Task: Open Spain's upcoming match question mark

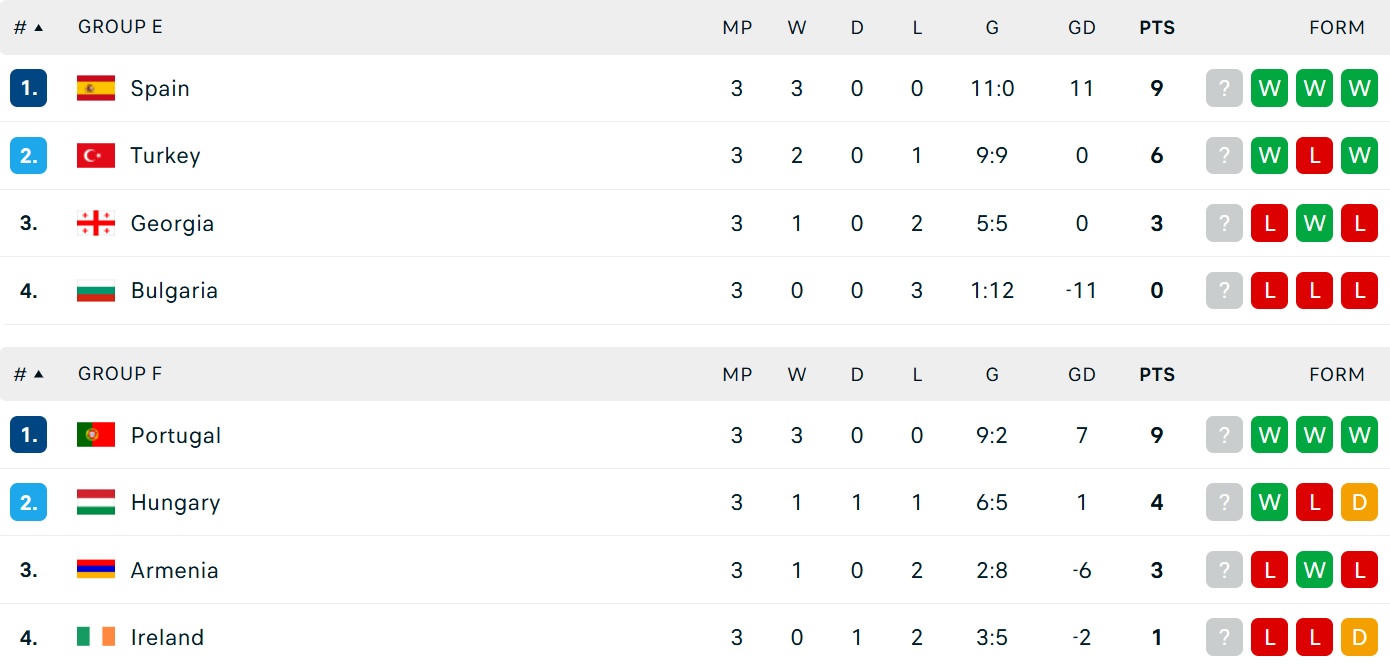Action: pyautogui.click(x=1224, y=88)
